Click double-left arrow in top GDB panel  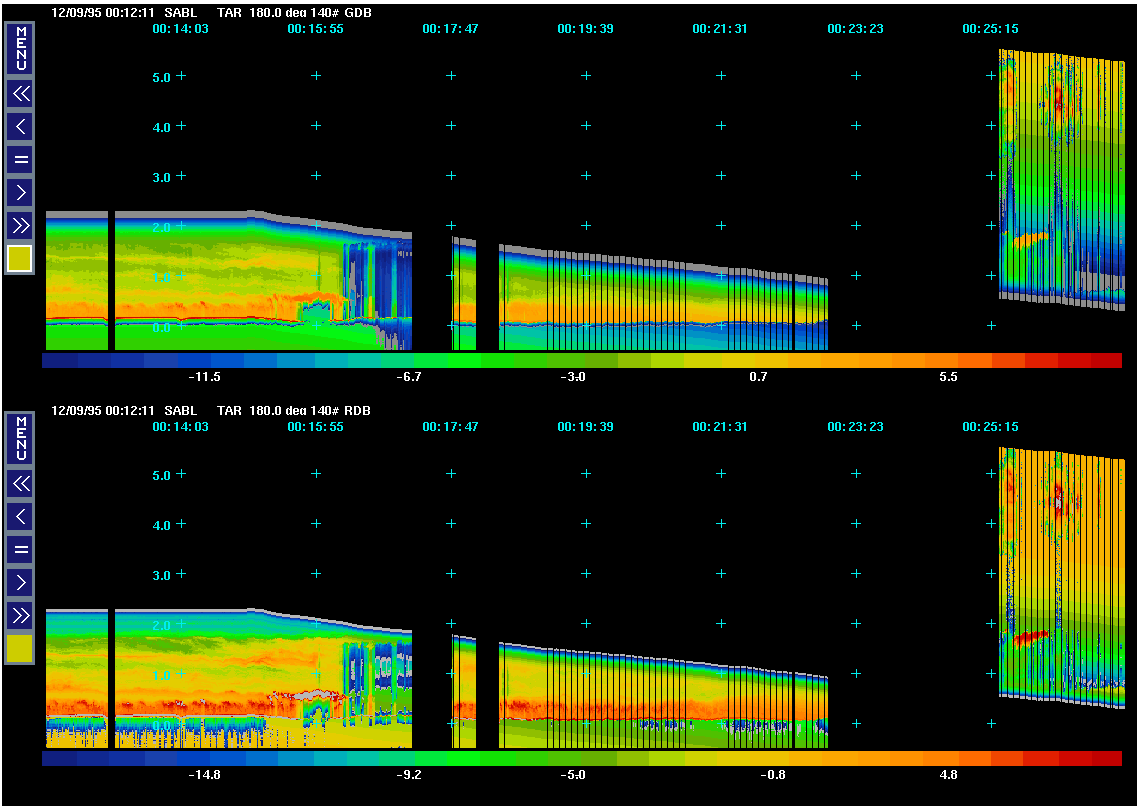point(20,94)
